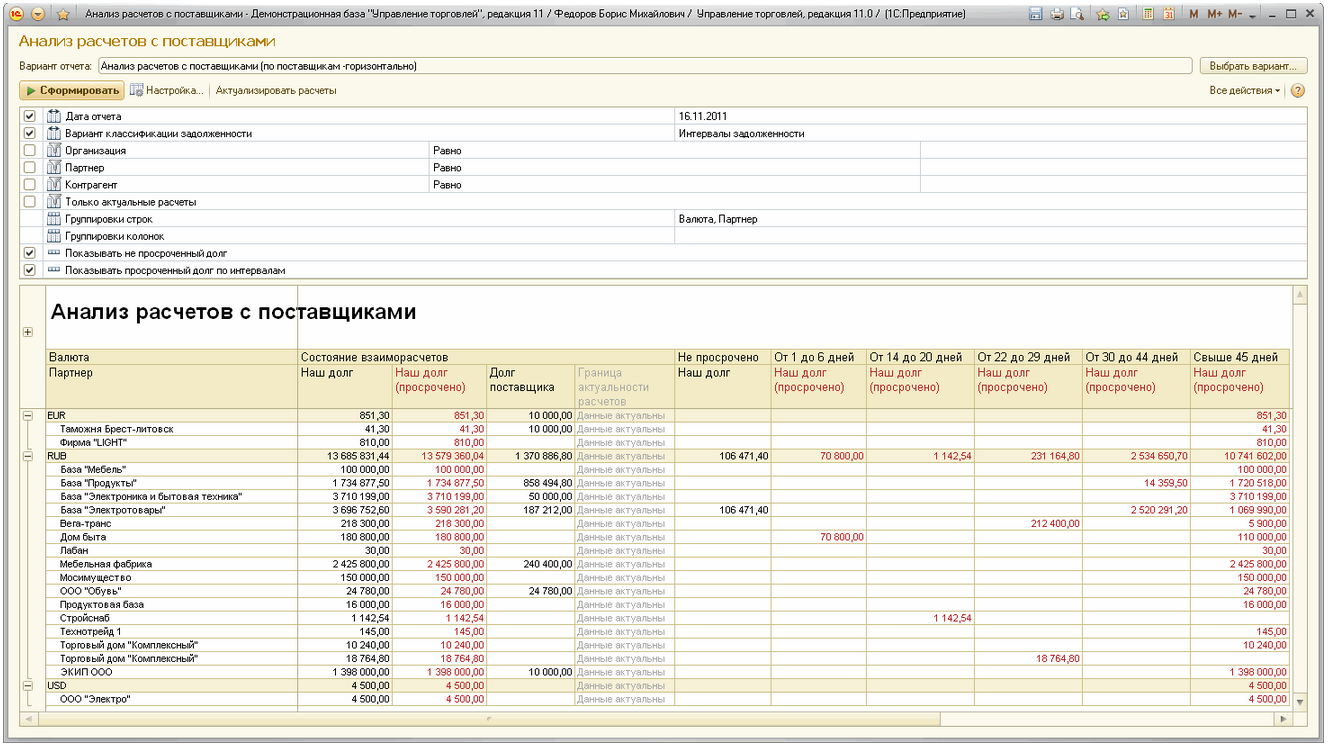Select the 'ЭКИП ООО' partner cell
The width and height of the screenshot is (1328, 747).
coord(173,672)
